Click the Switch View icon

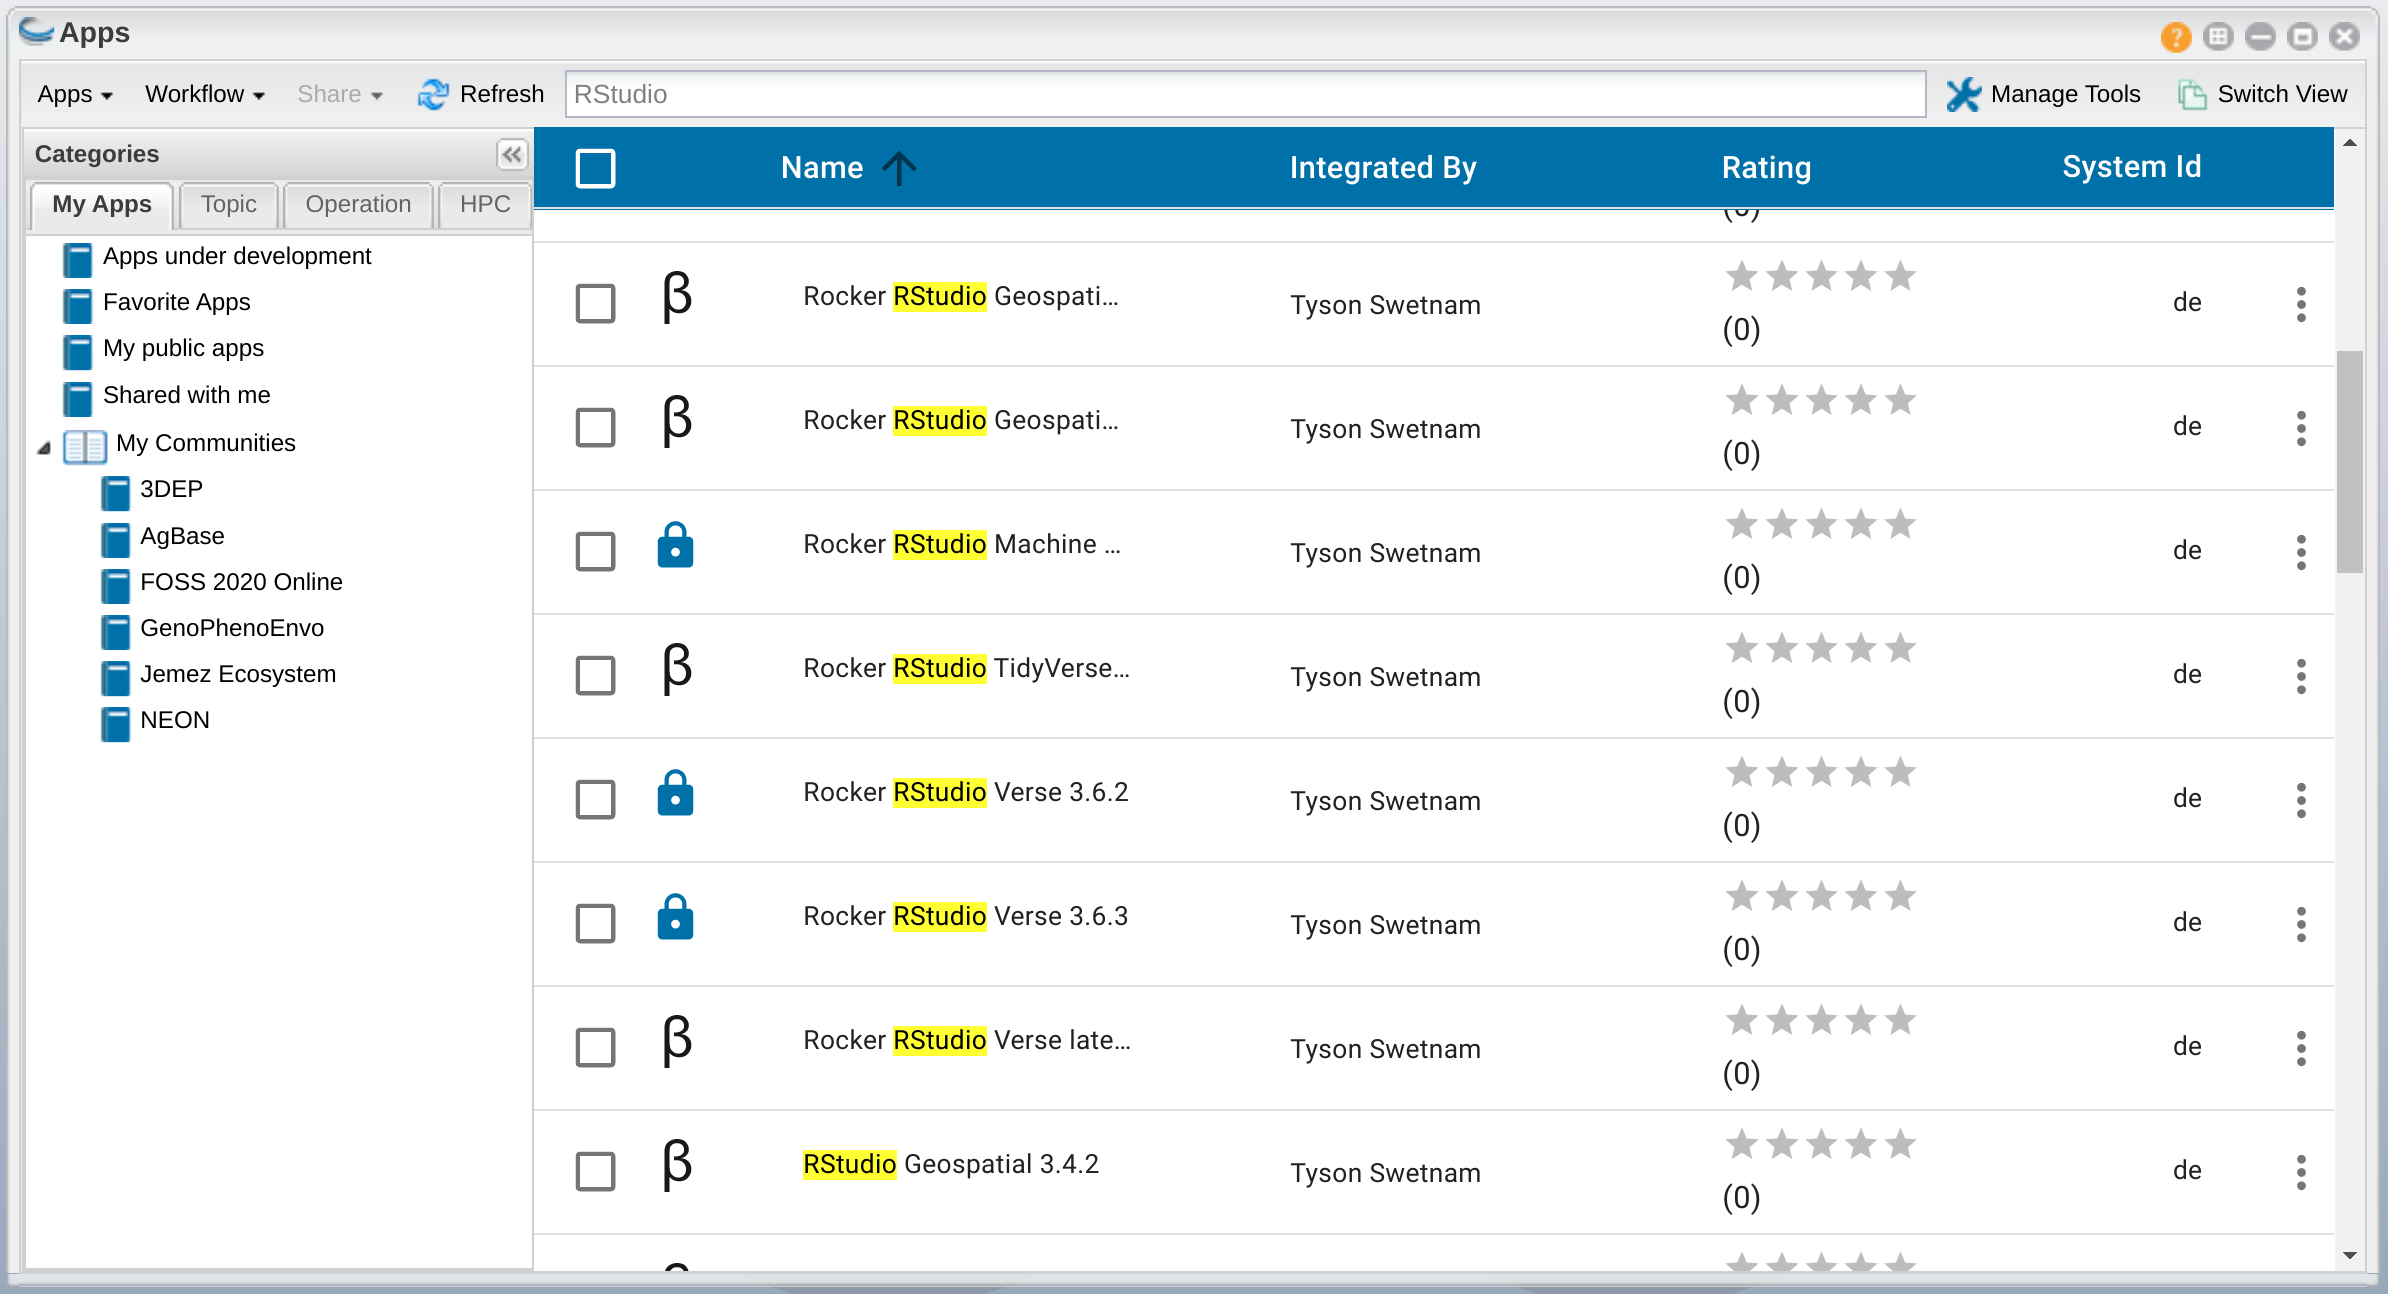[2192, 94]
